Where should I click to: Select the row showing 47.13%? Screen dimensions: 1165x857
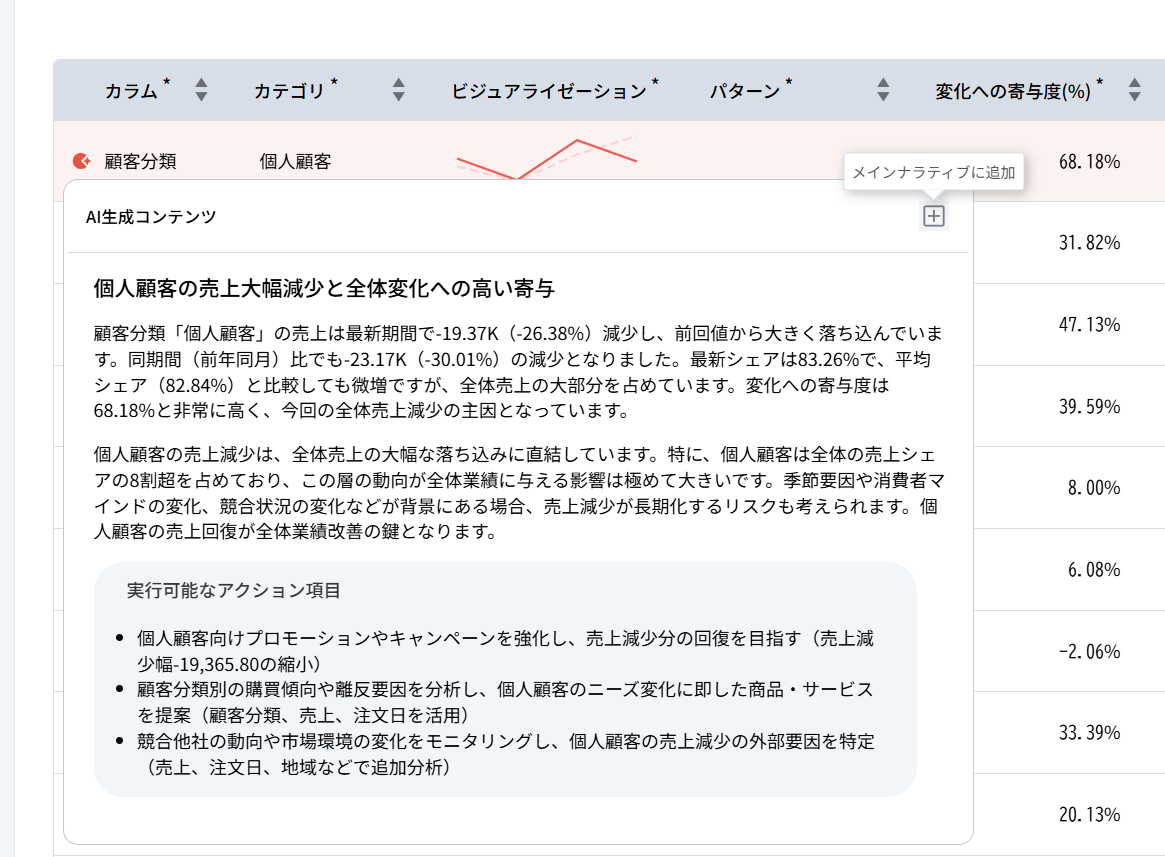[x=1088, y=324]
